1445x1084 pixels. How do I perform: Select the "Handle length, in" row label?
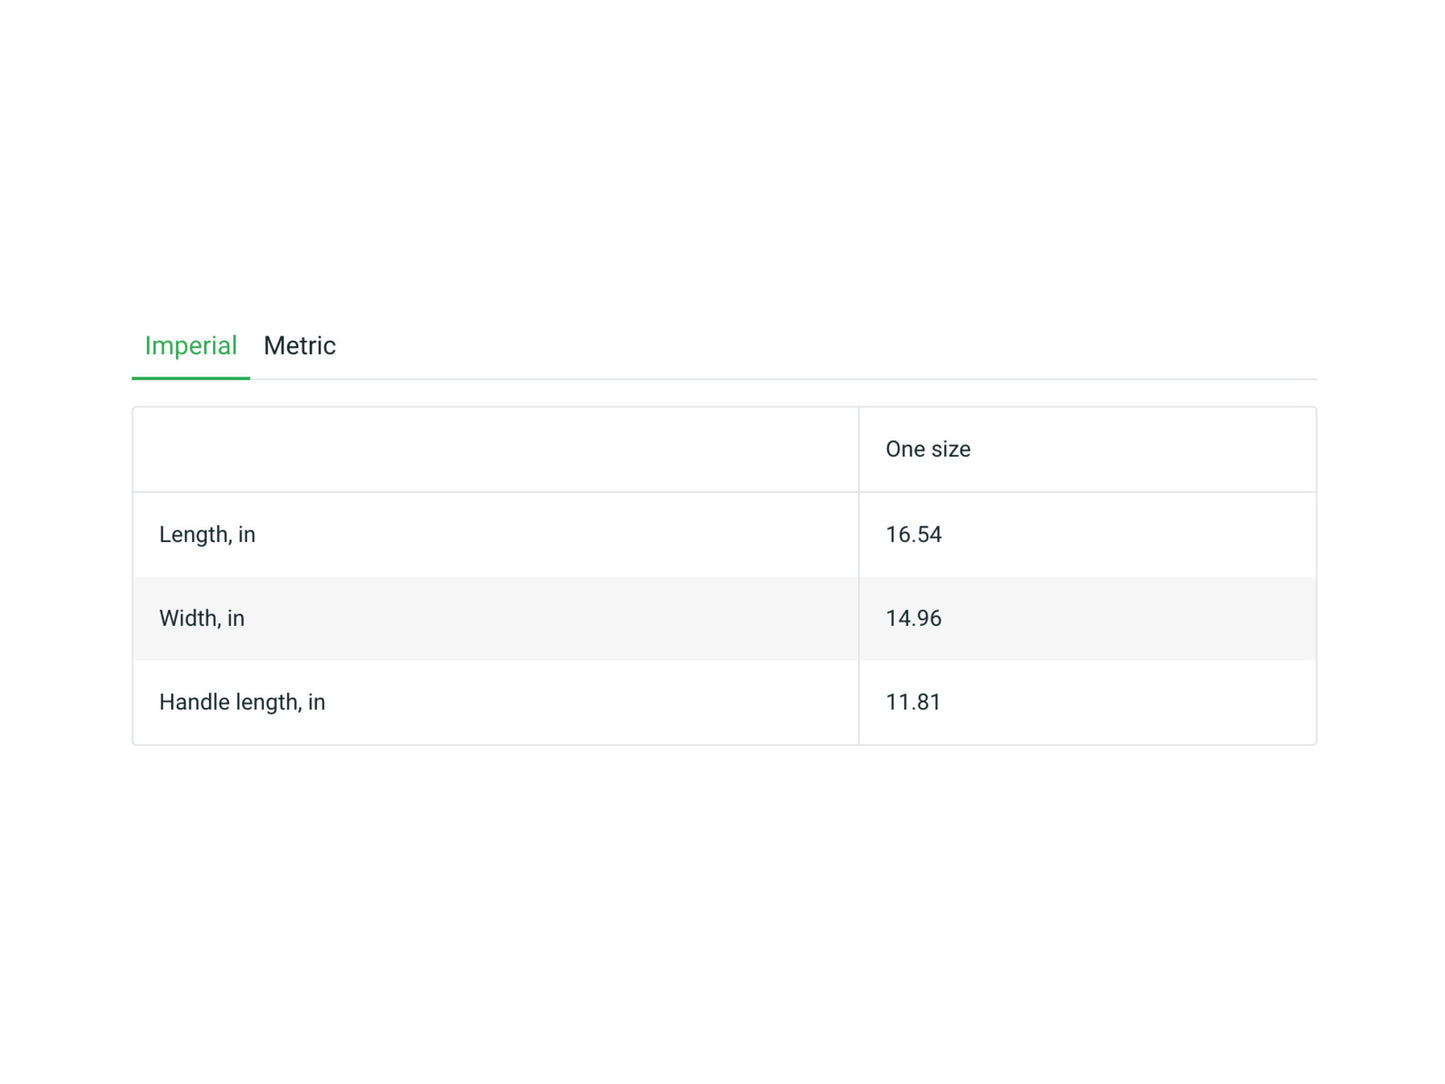point(242,703)
